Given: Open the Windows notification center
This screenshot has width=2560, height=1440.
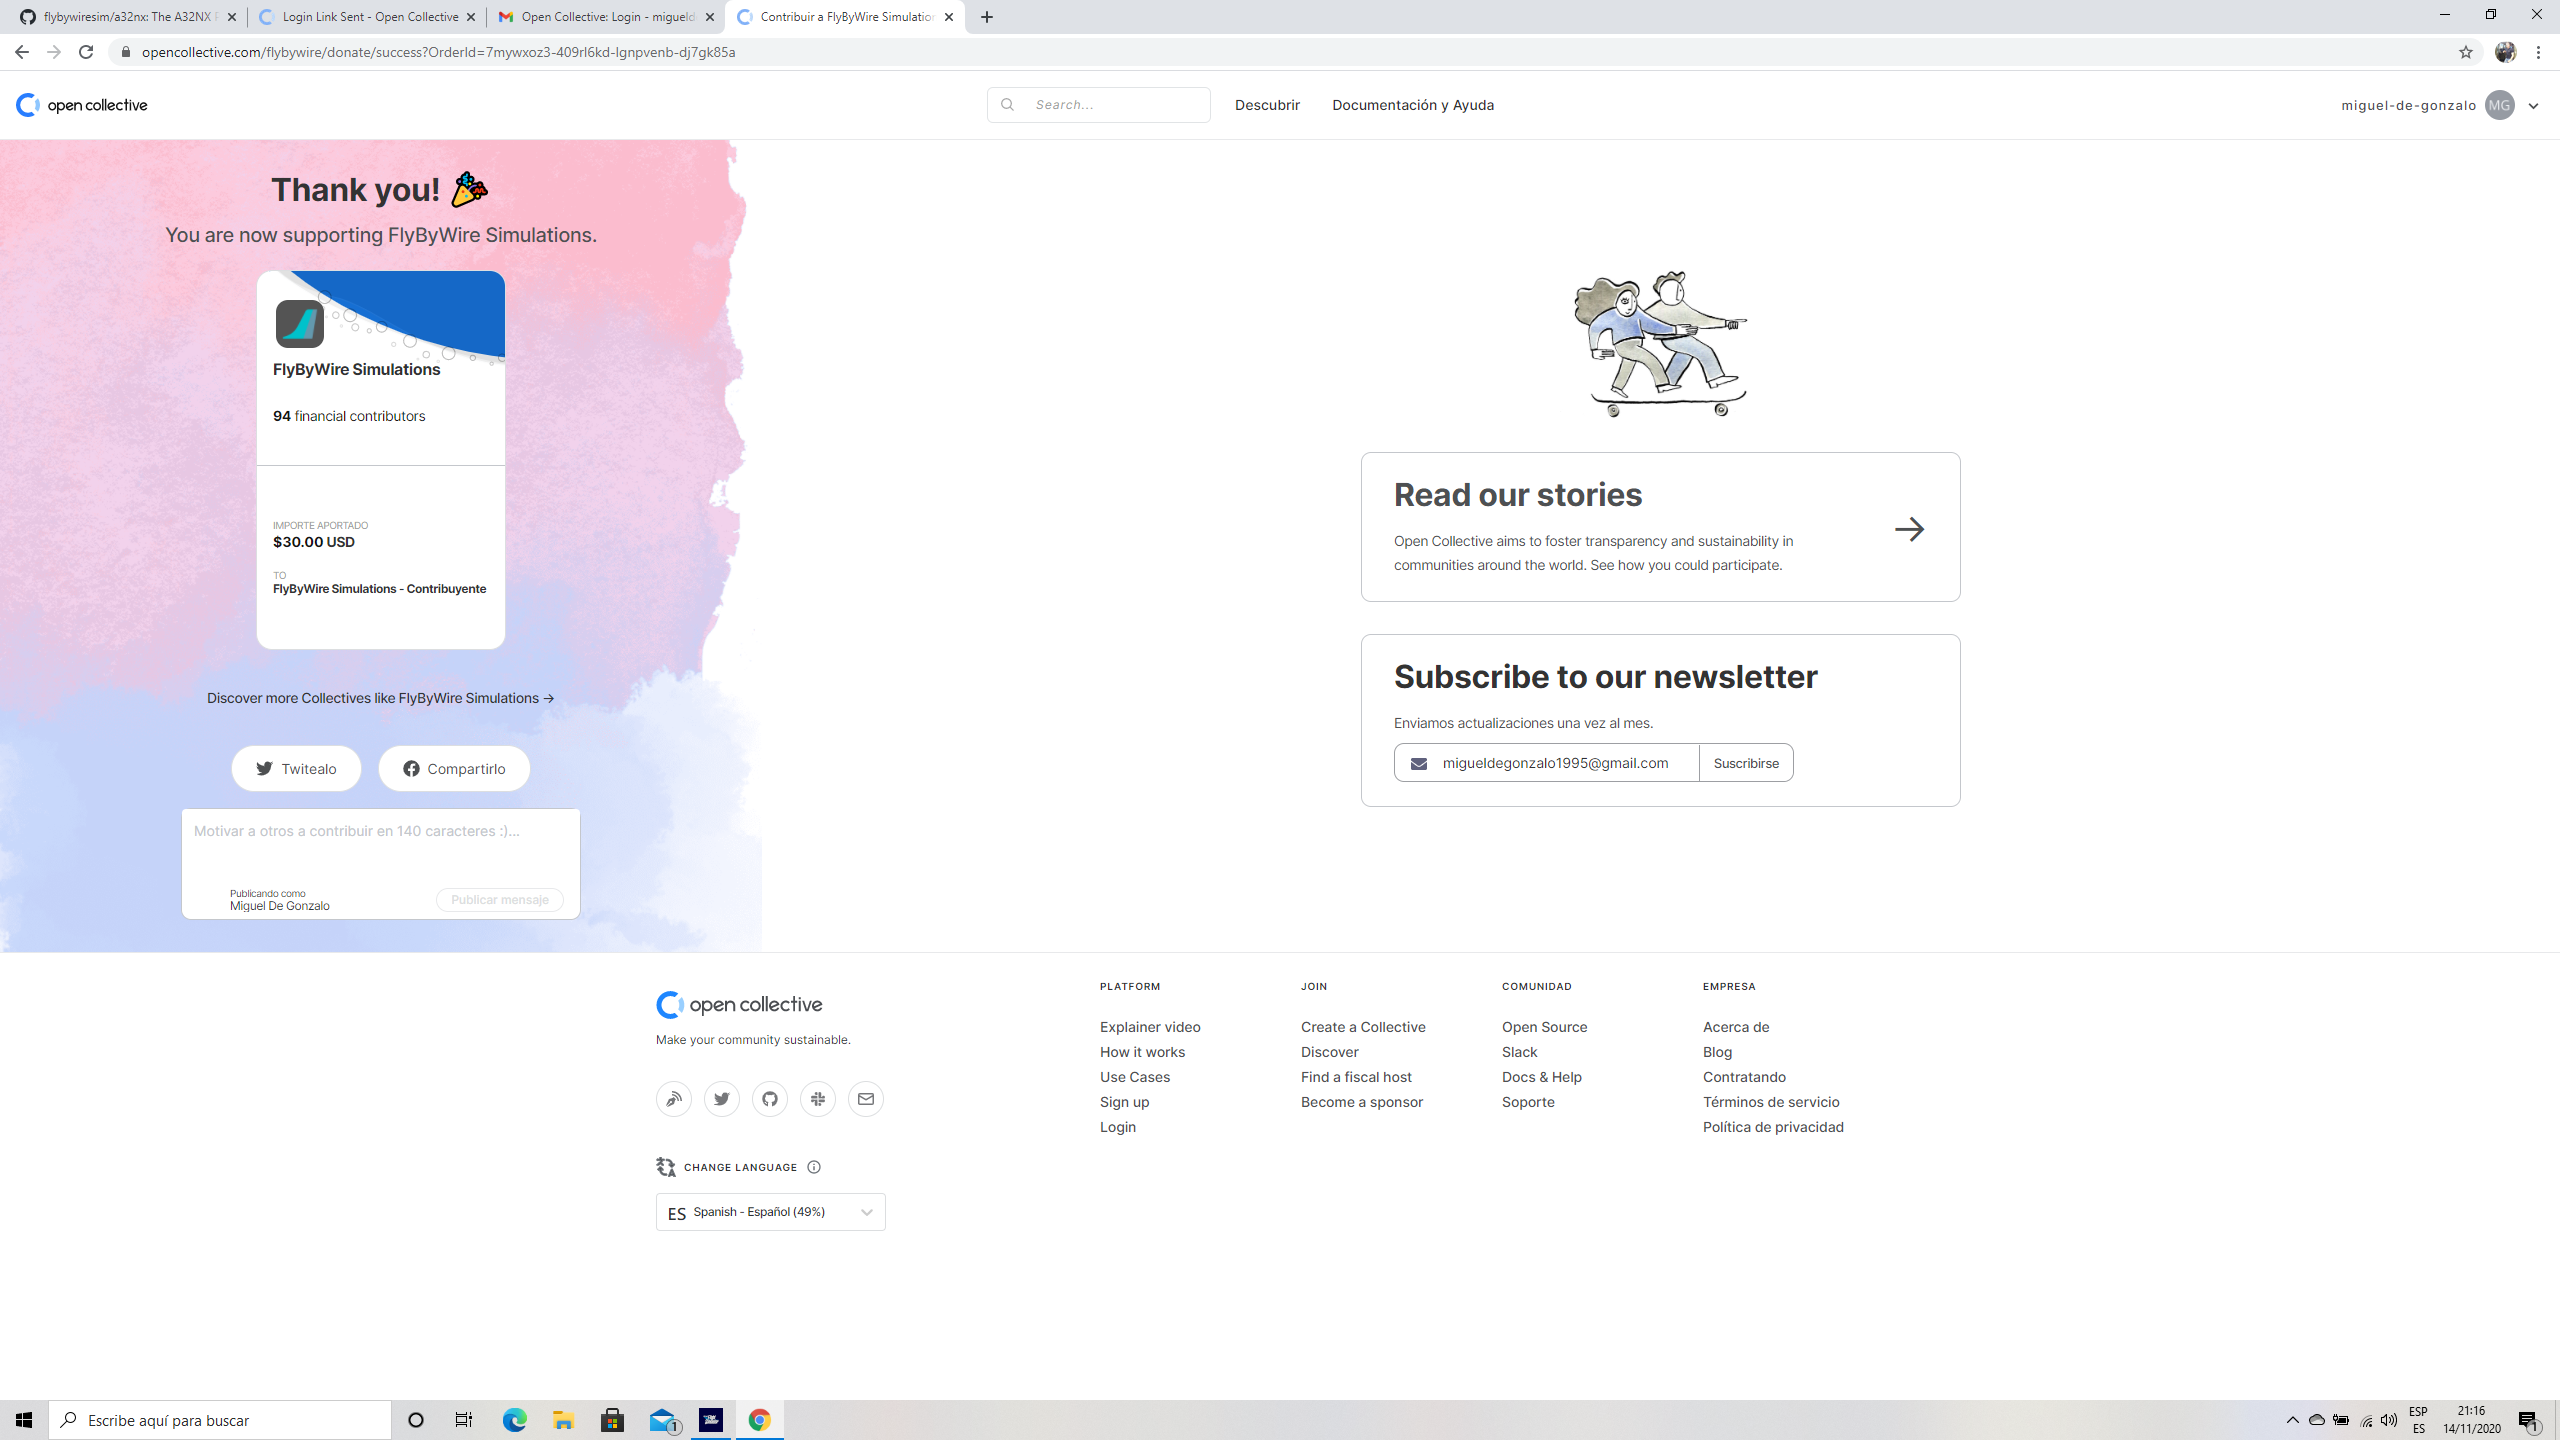Looking at the screenshot, I should point(2529,1420).
